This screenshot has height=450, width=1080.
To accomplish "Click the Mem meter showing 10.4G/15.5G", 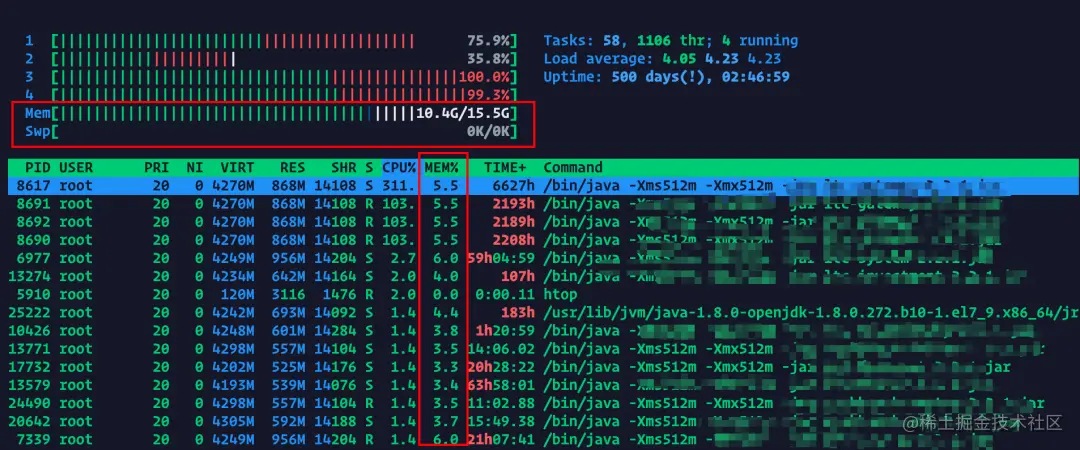I will [271, 113].
